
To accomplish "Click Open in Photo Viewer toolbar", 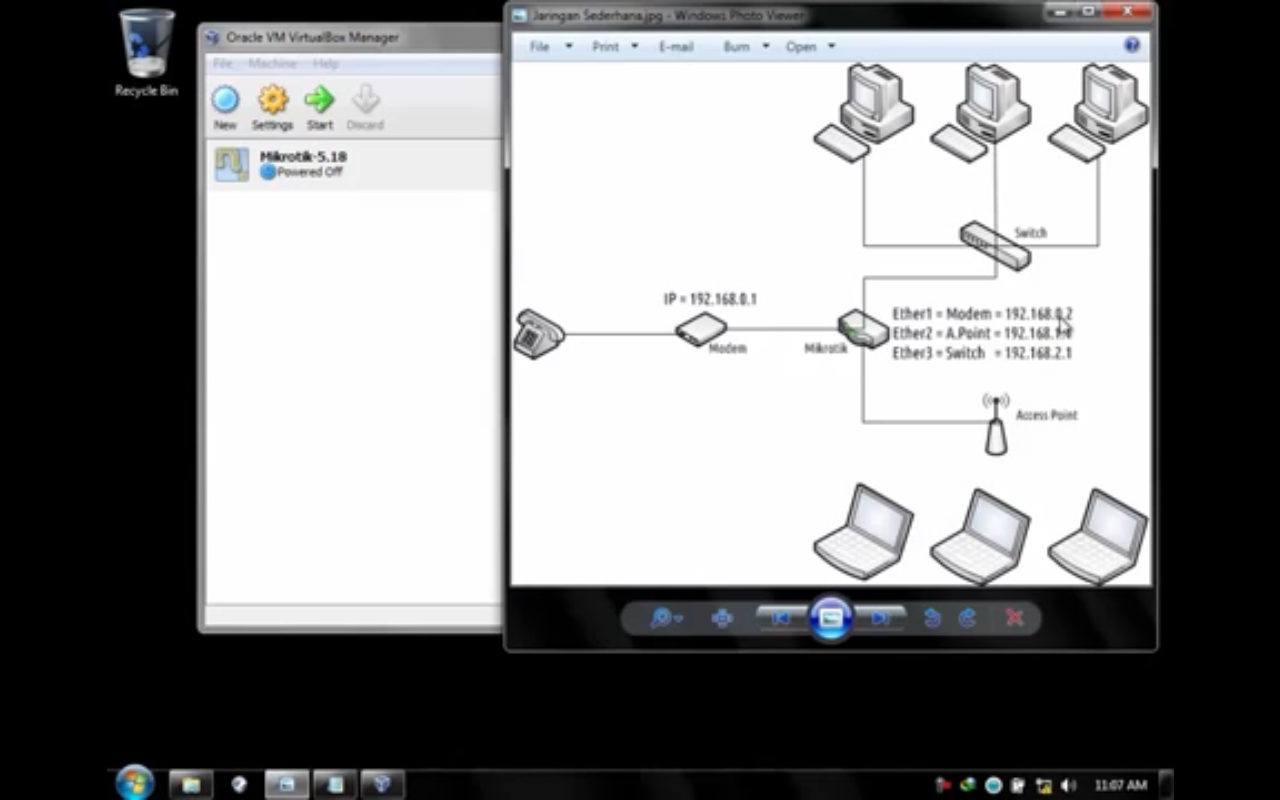I will (801, 46).
